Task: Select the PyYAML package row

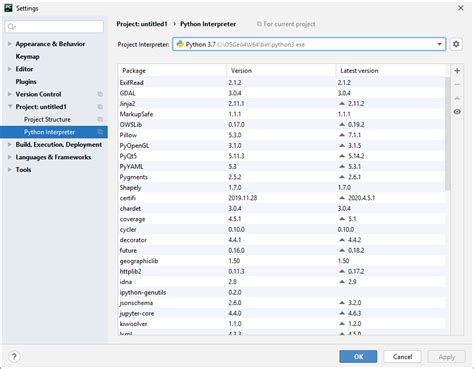Action: click(x=282, y=167)
